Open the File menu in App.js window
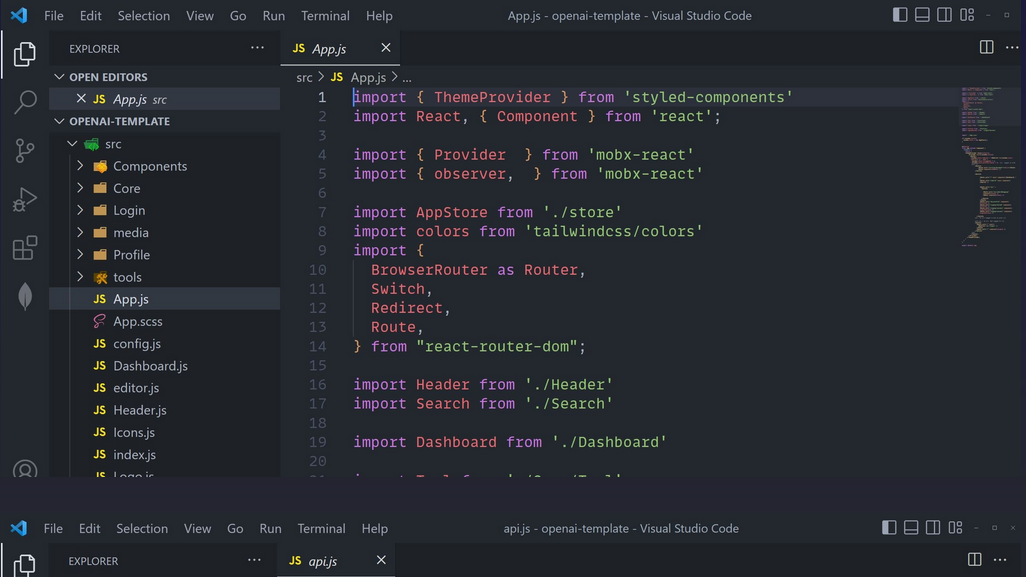The image size is (1026, 577). [54, 16]
